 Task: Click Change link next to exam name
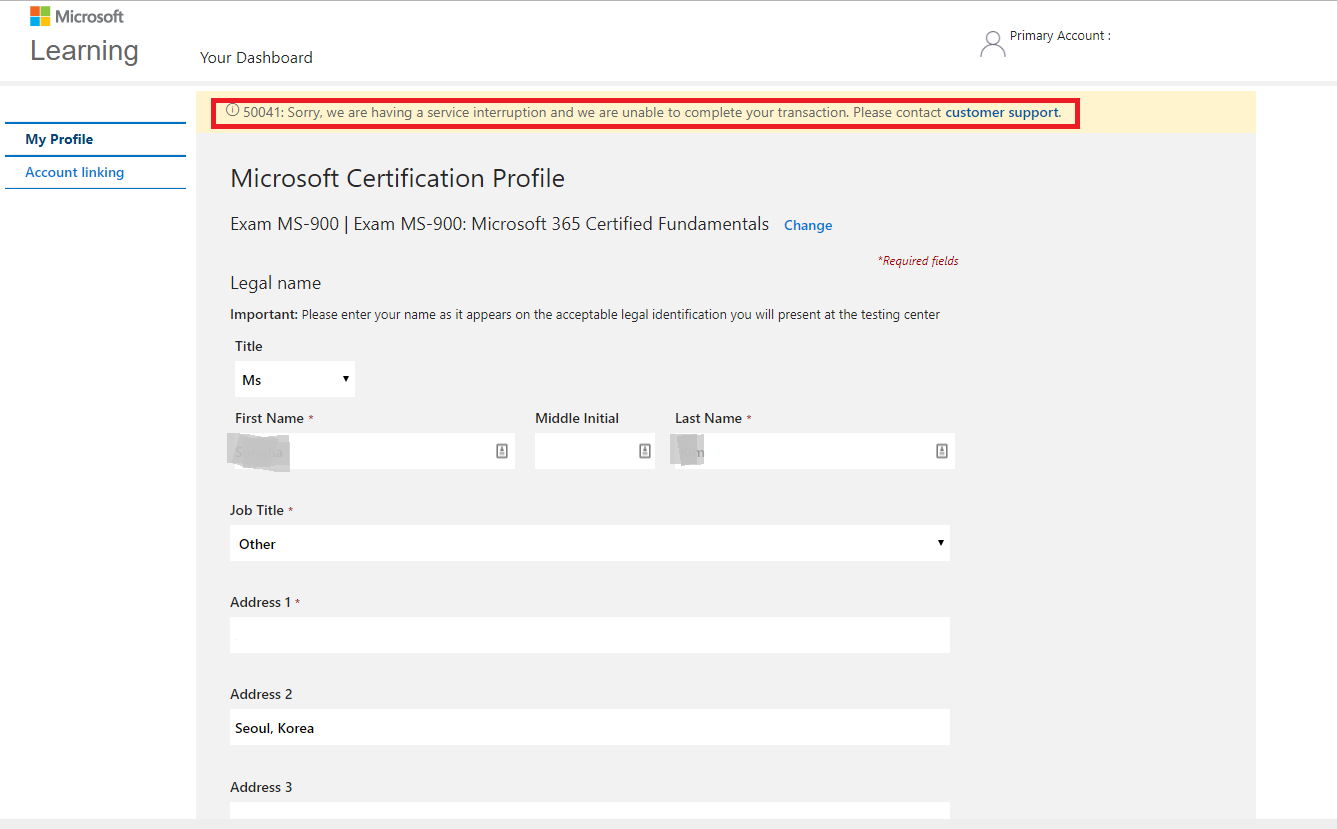808,225
